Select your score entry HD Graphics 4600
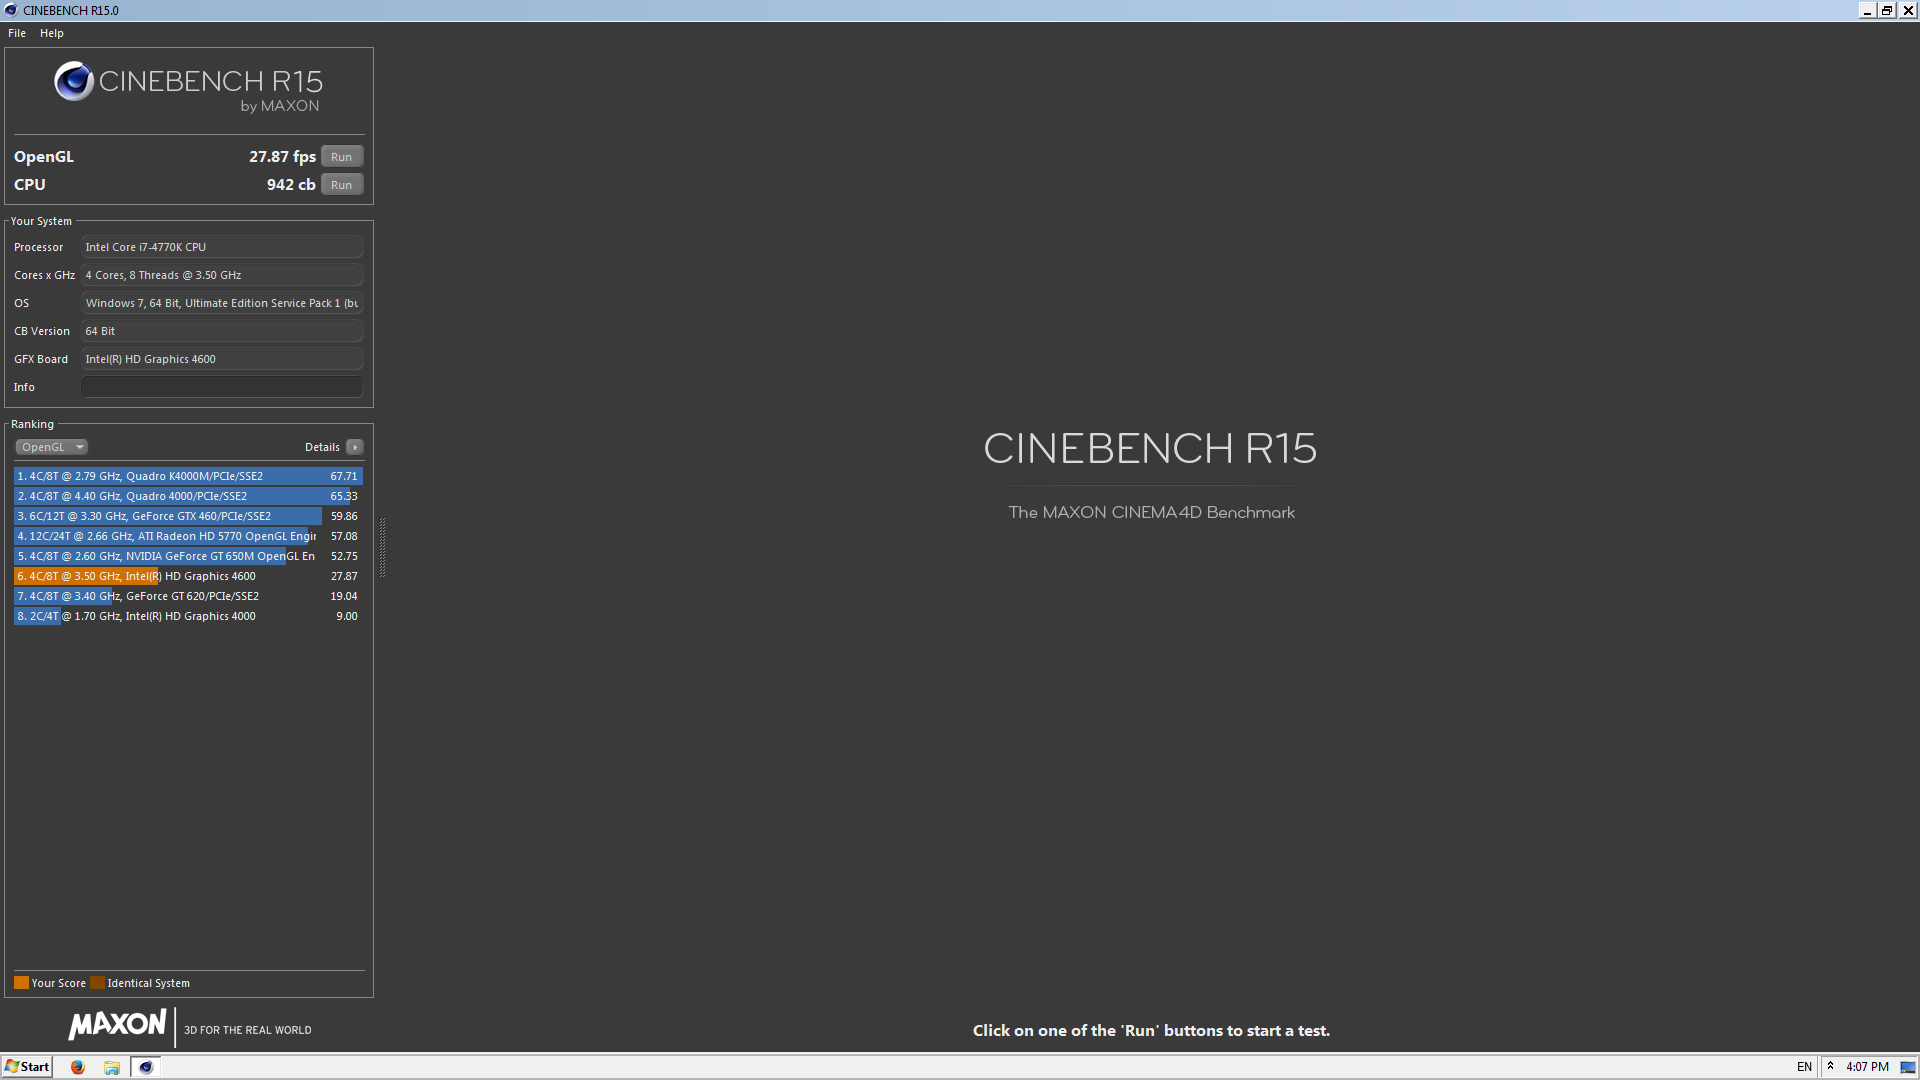The image size is (1920, 1080). coord(188,576)
